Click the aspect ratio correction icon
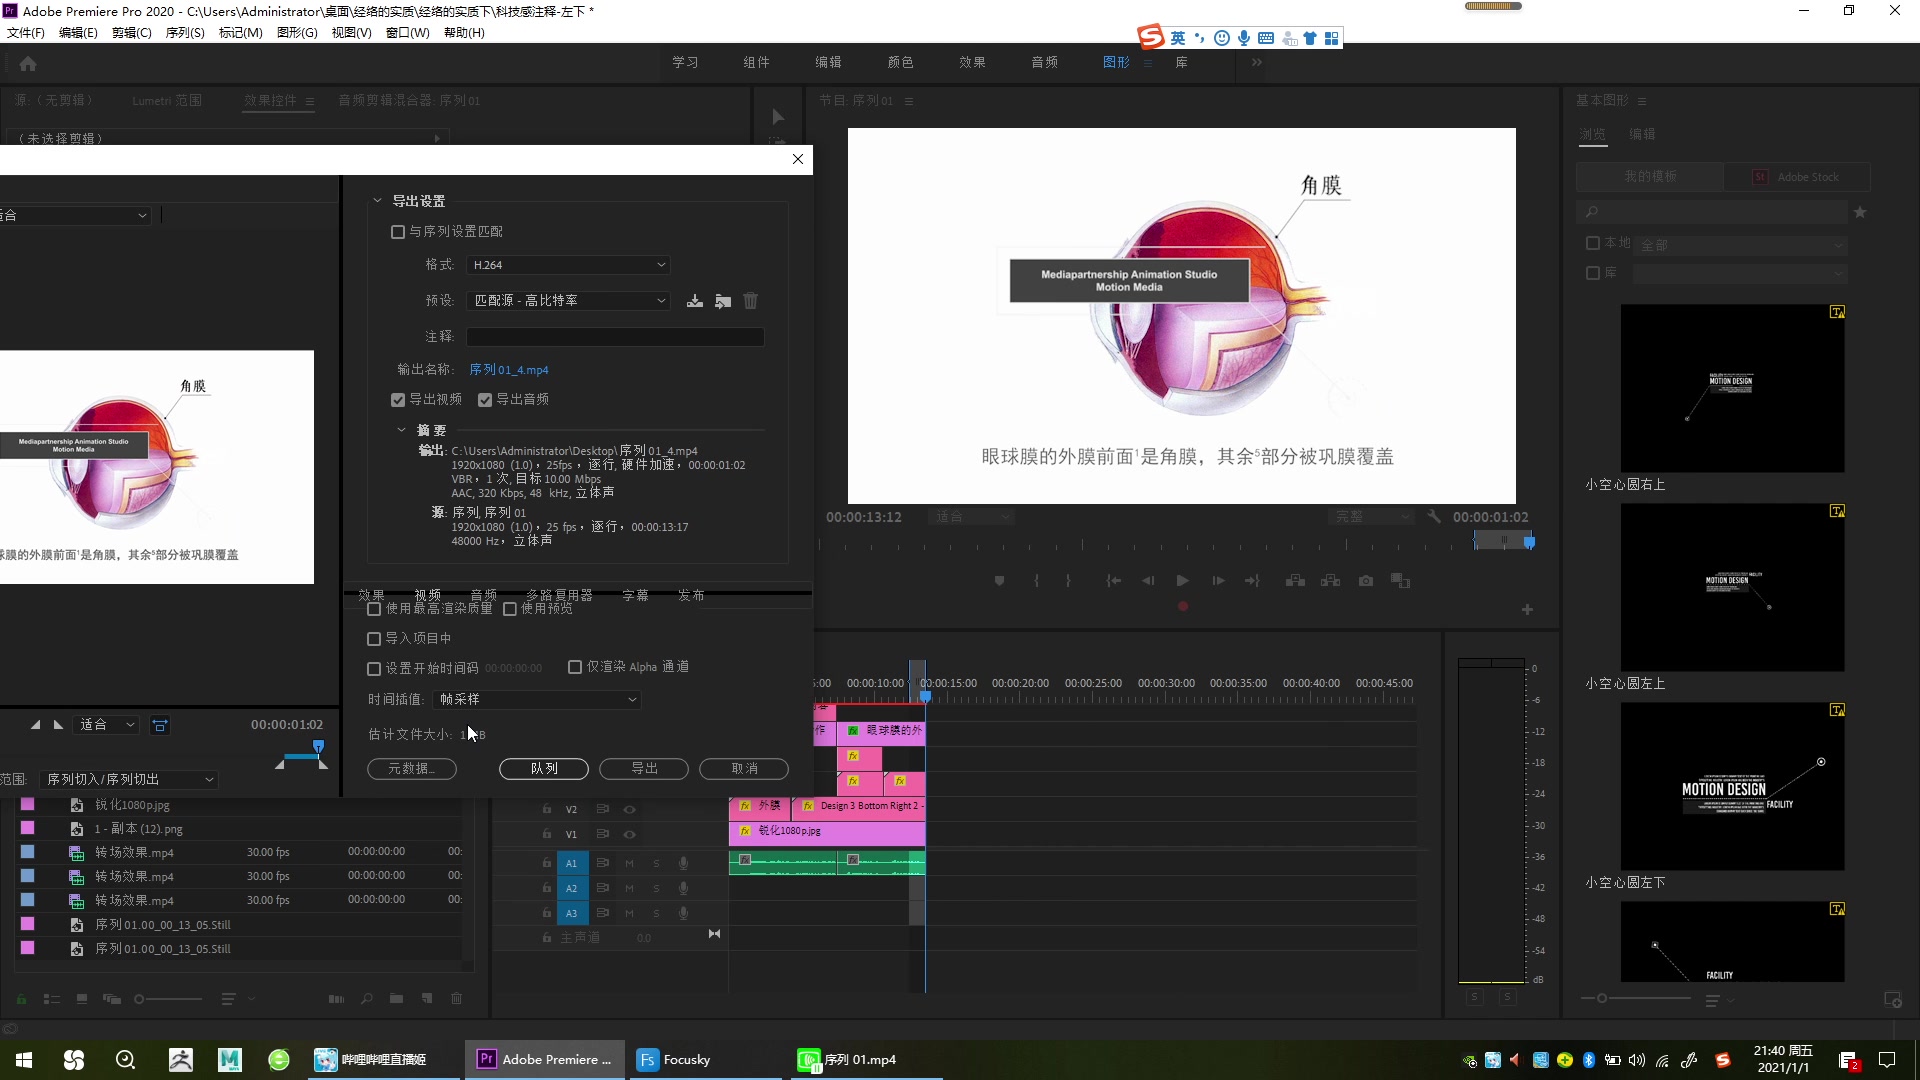 [x=160, y=725]
